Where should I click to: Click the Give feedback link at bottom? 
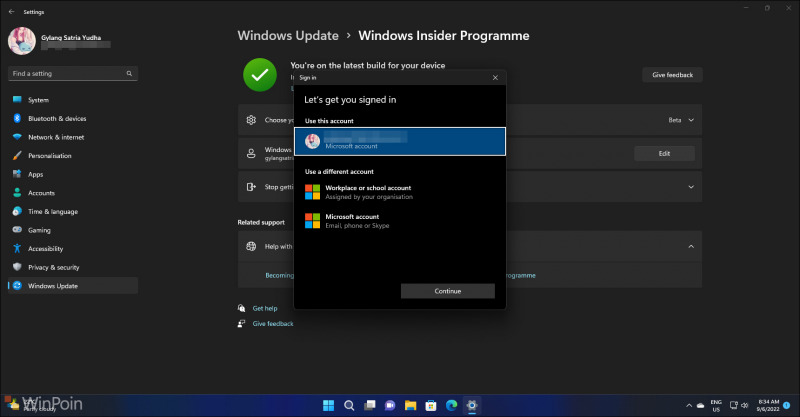[x=273, y=324]
